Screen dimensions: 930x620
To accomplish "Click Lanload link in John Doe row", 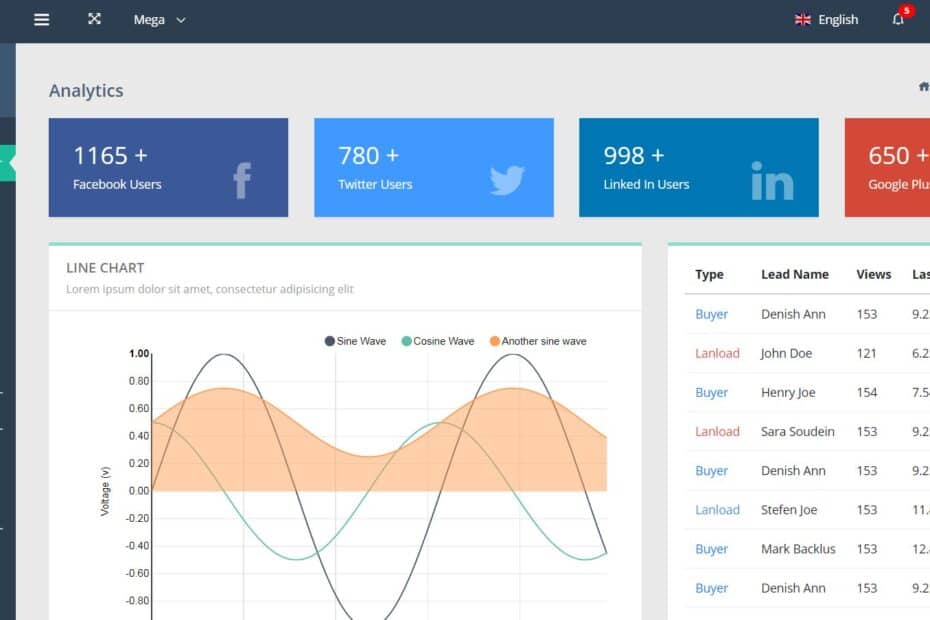I will point(717,353).
